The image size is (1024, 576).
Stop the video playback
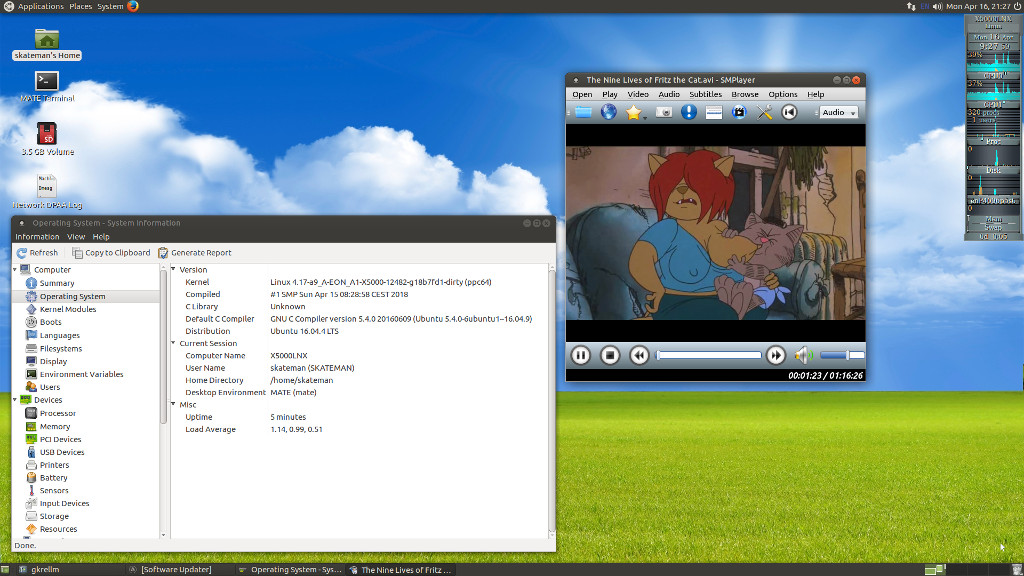610,355
